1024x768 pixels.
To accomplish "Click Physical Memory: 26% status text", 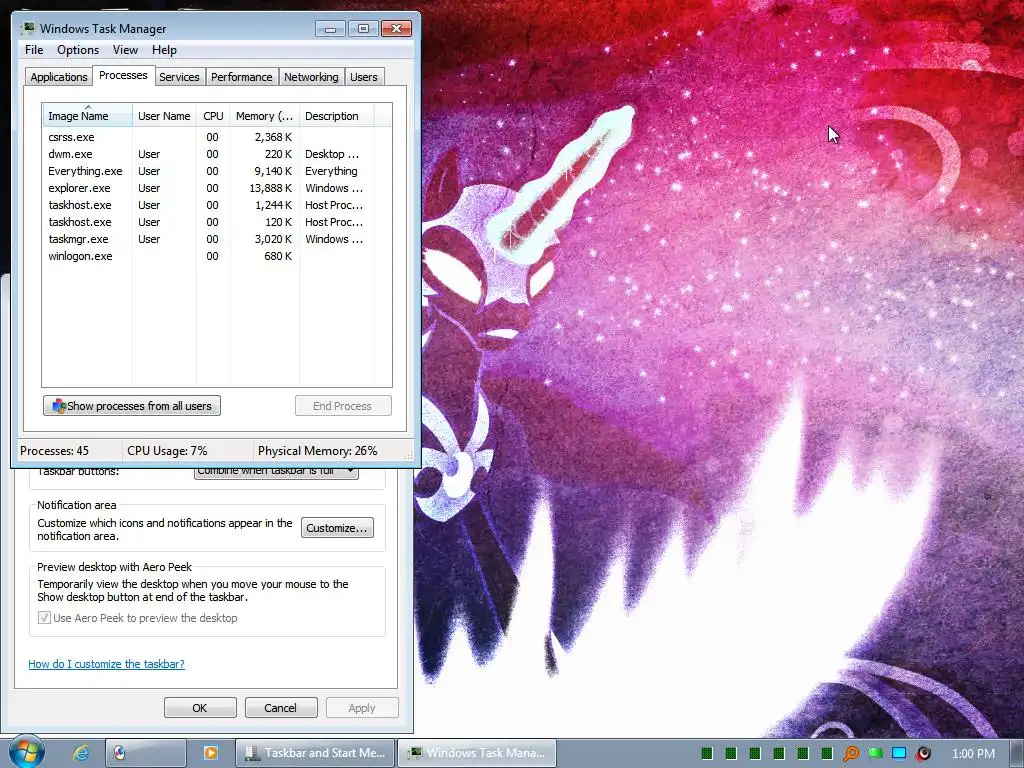I will 317,451.
